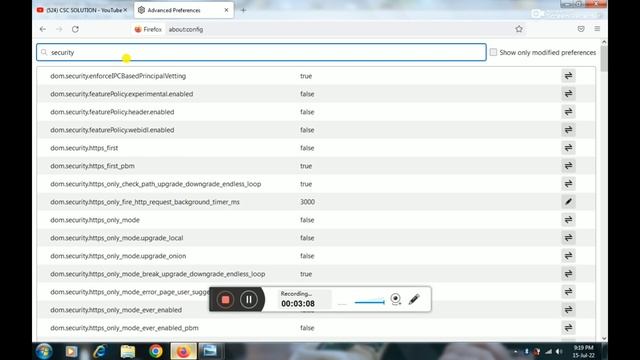Adjust the recorder volume slider
Image resolution: width=640 pixels, height=360 pixels.
pyautogui.click(x=369, y=302)
